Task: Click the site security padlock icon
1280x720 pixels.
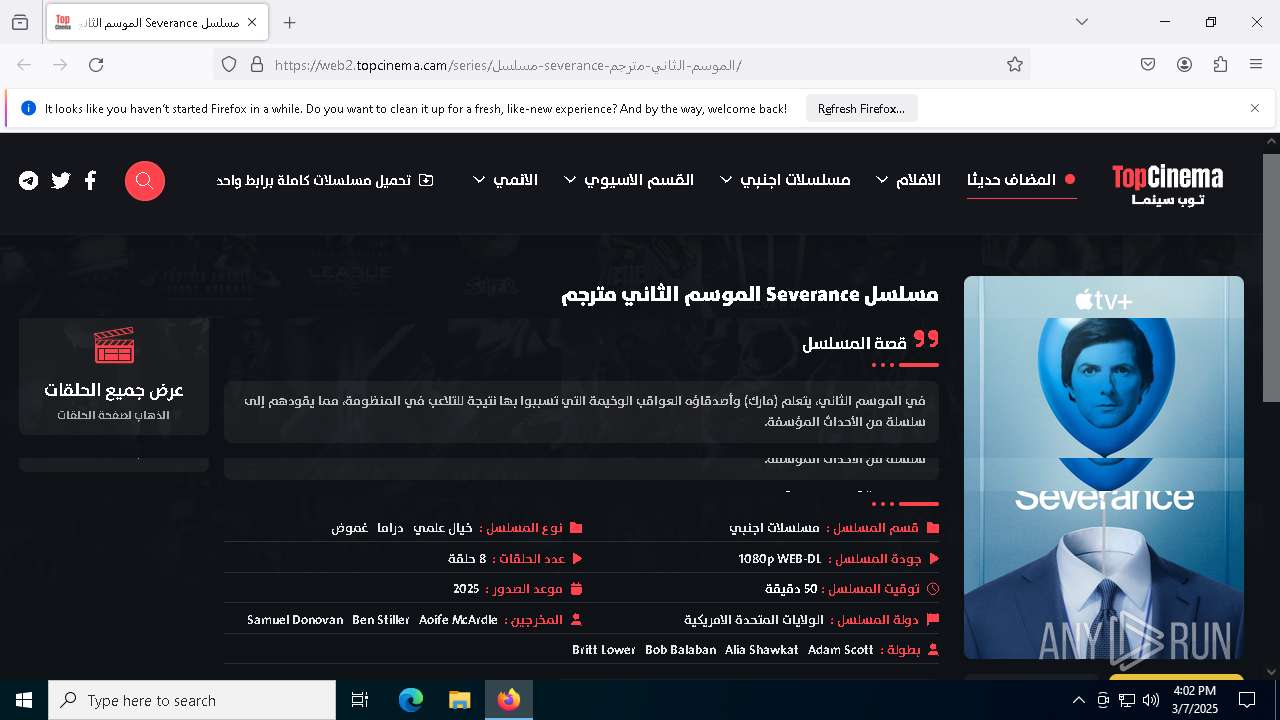Action: (x=257, y=65)
